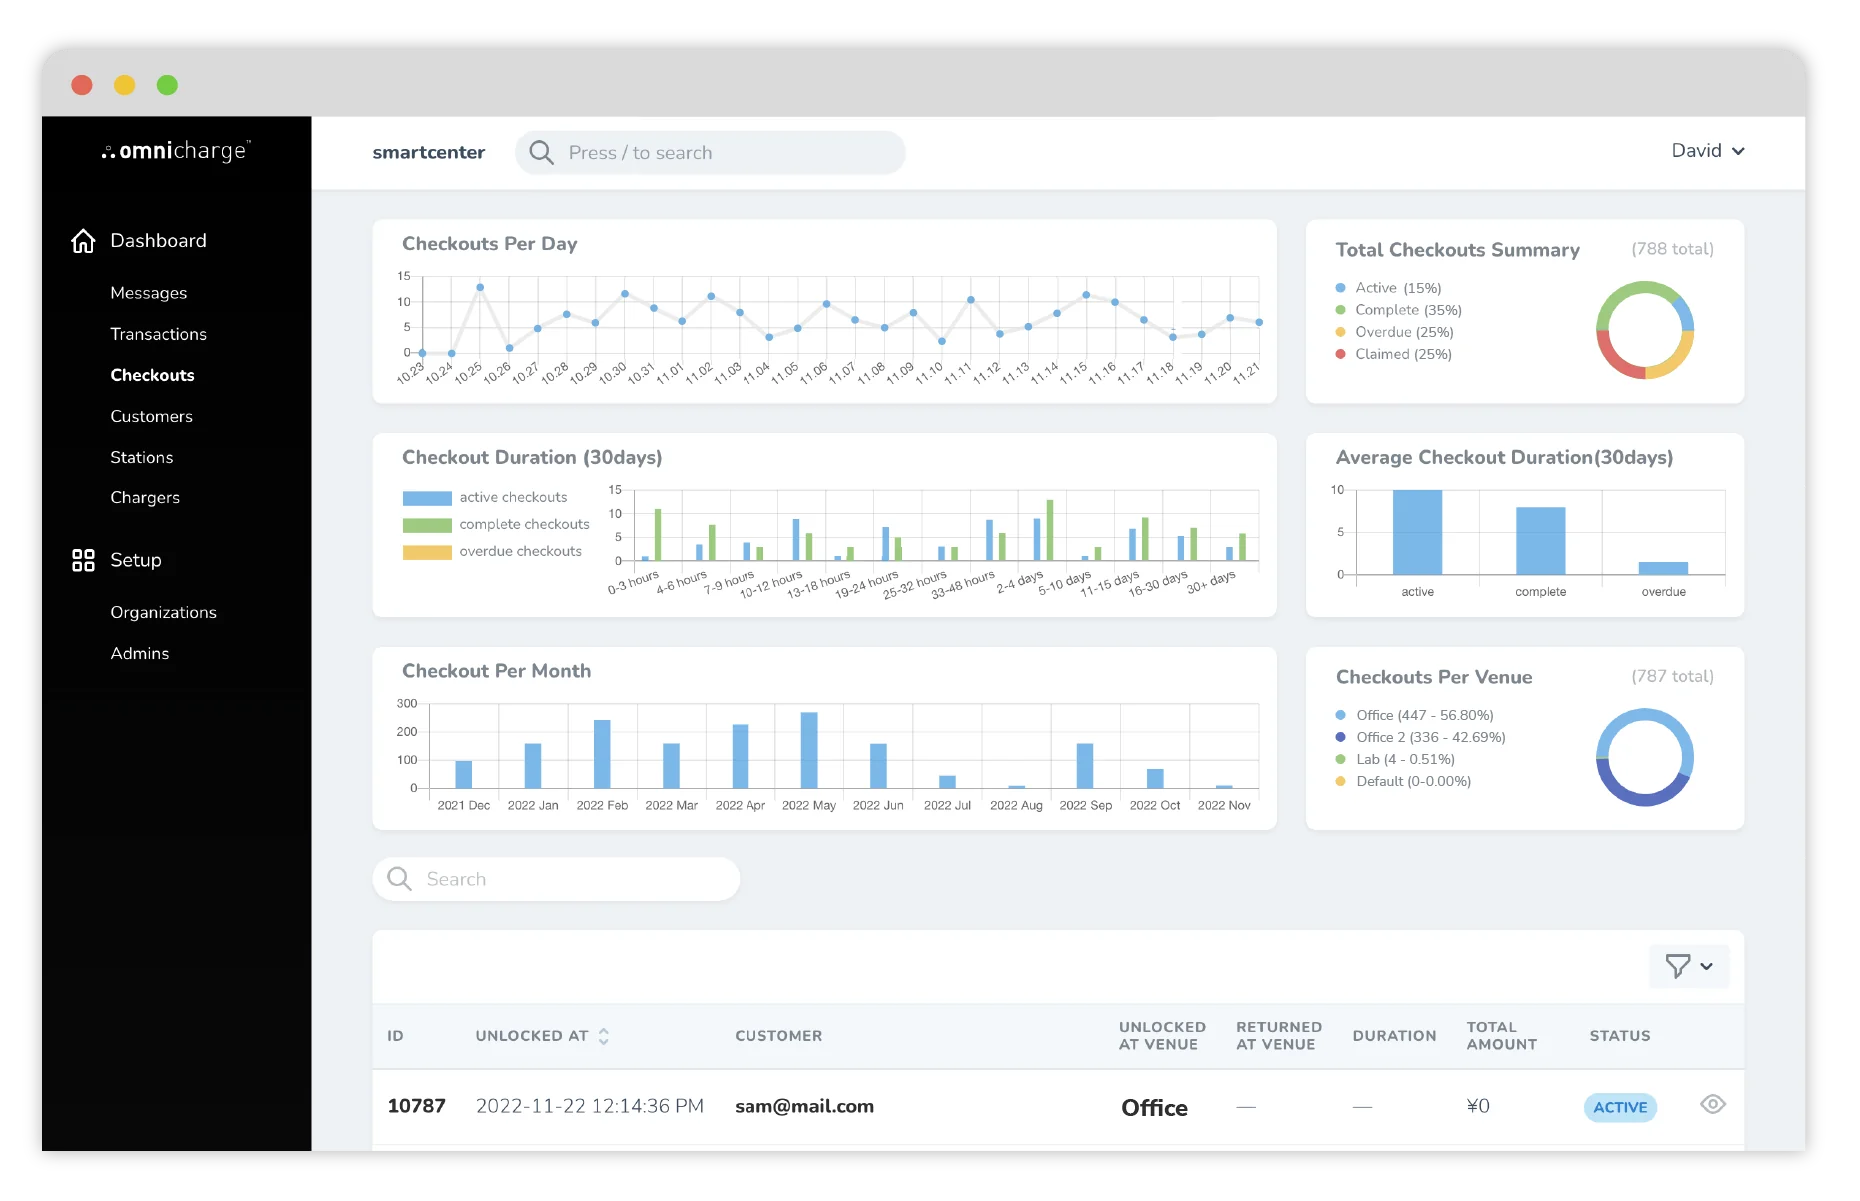Open sam@mail.com customer link
Image resolution: width=1860 pixels, height=1201 pixels.
[x=804, y=1106]
